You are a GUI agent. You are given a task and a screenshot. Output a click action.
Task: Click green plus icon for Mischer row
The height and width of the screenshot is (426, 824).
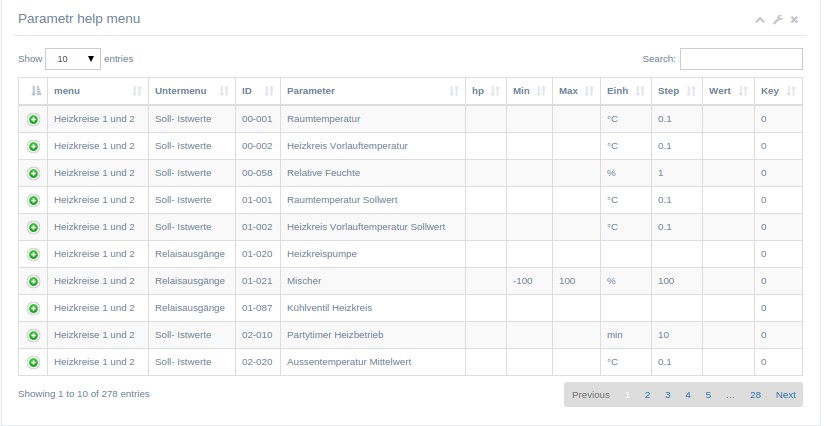click(x=33, y=282)
